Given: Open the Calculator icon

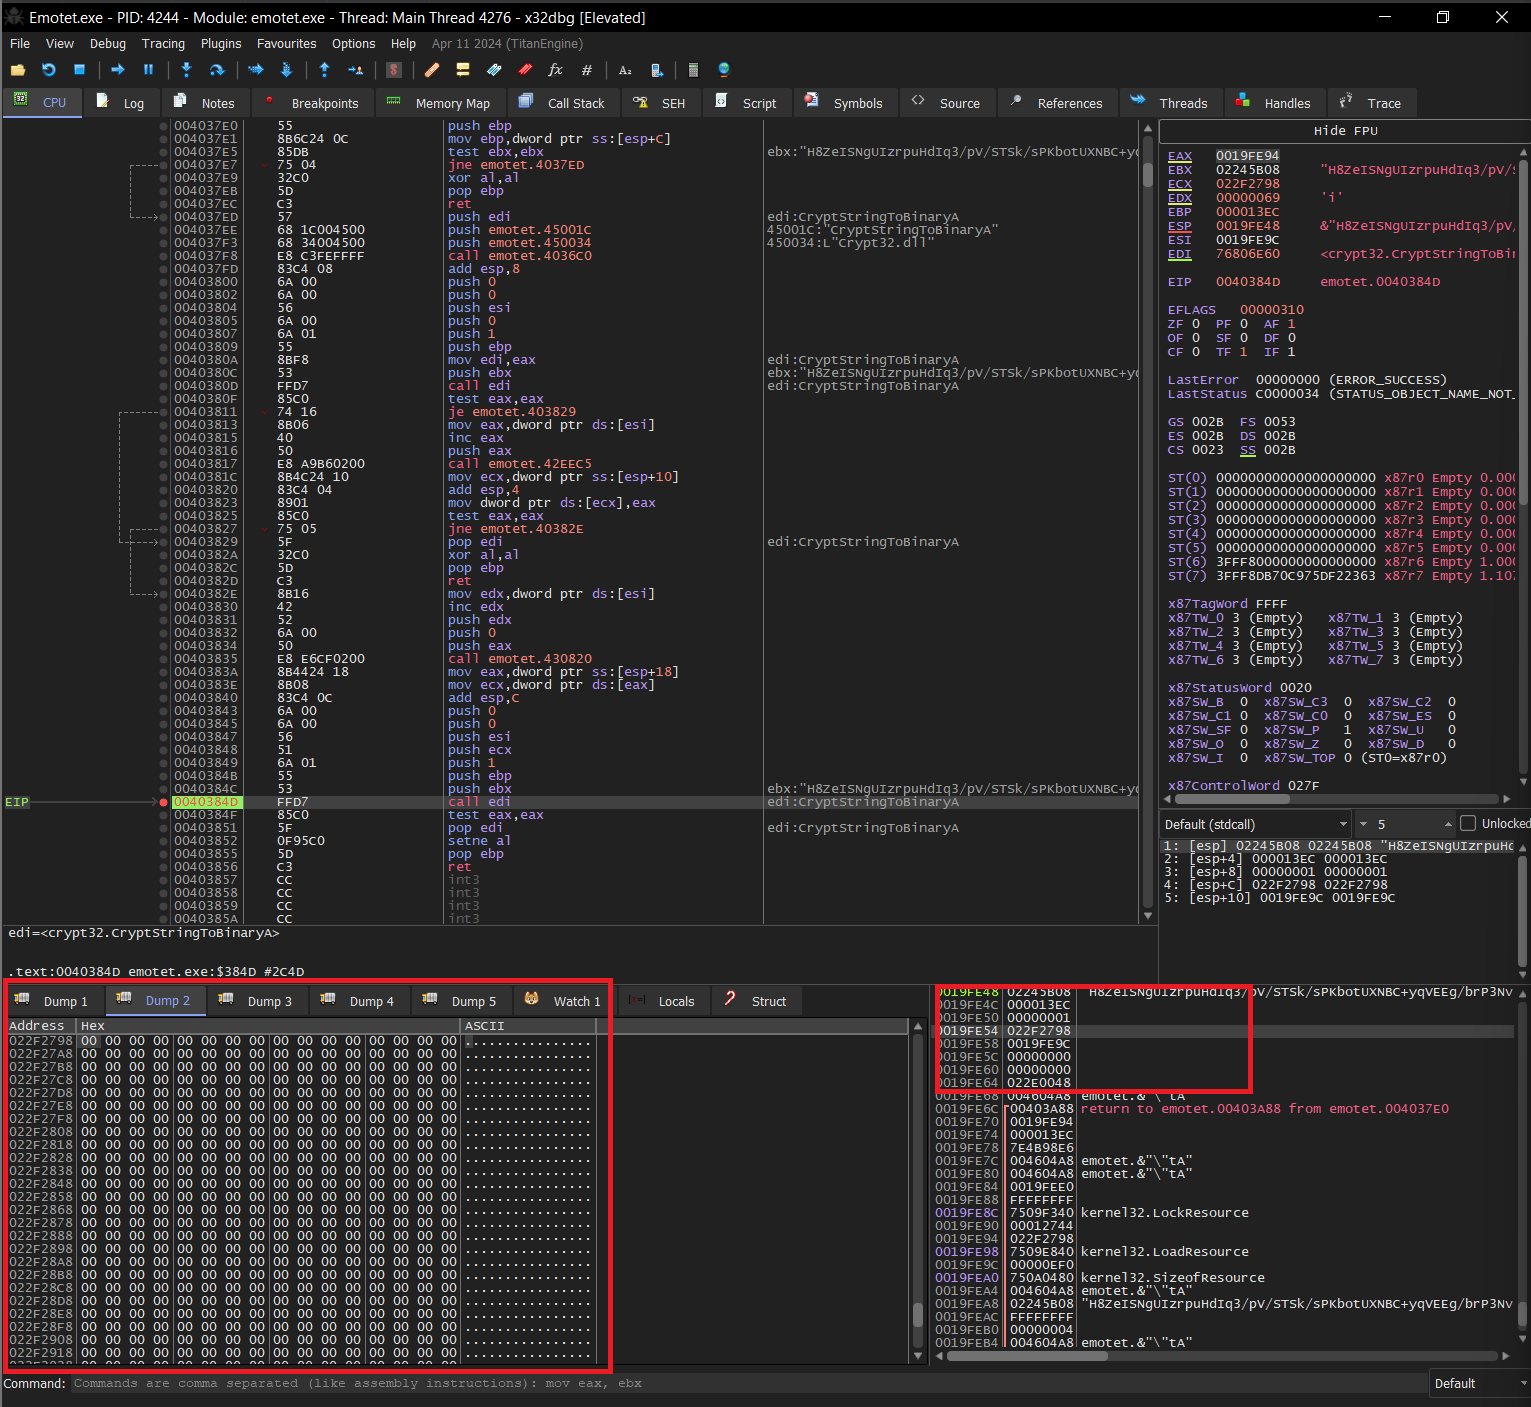Looking at the screenshot, I should click(x=693, y=70).
